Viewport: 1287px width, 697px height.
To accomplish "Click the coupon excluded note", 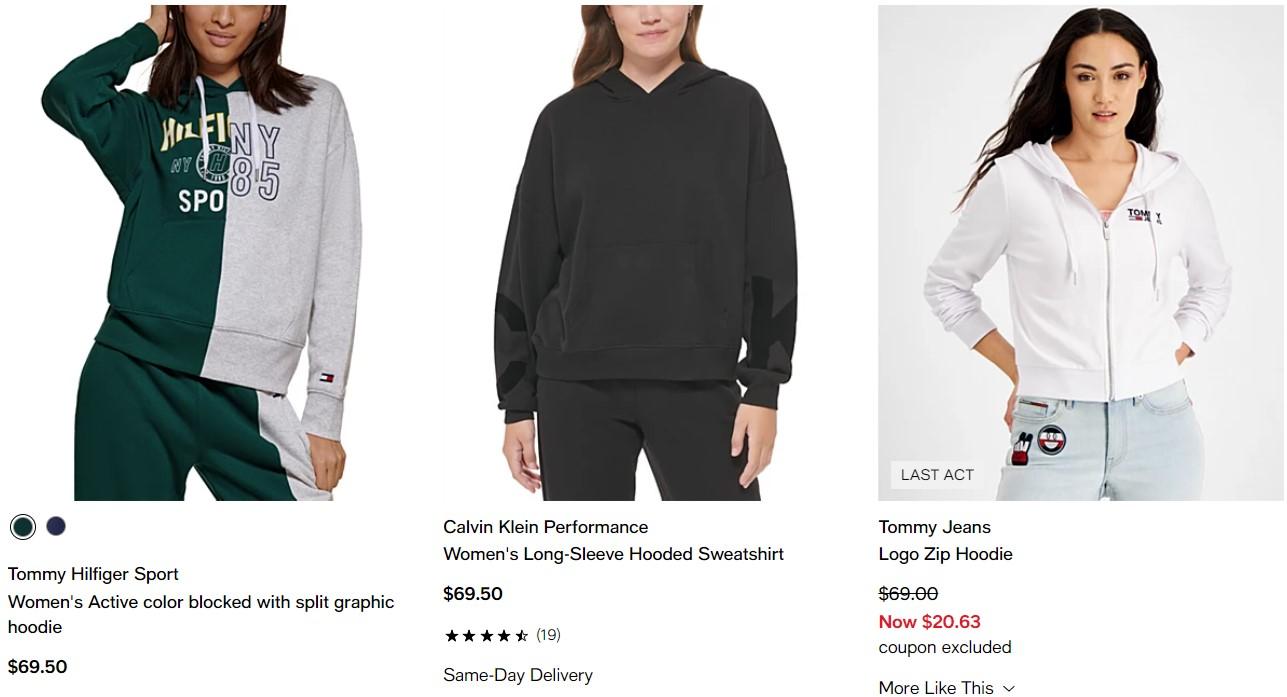I will (x=944, y=648).
